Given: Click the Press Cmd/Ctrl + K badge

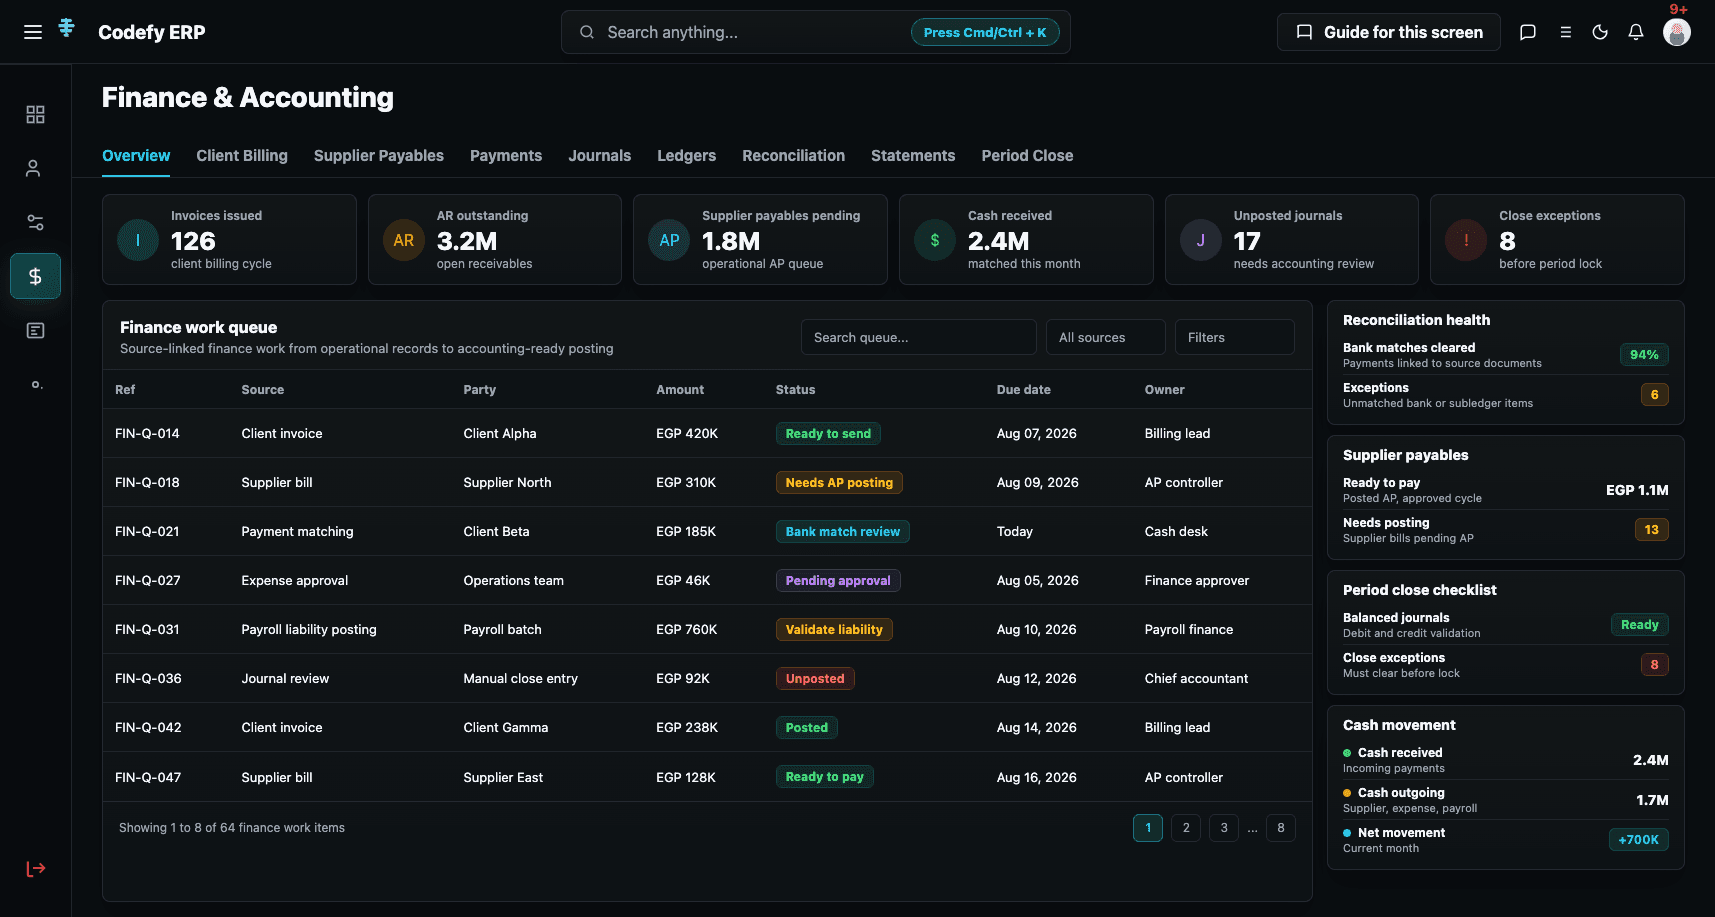Looking at the screenshot, I should (985, 32).
